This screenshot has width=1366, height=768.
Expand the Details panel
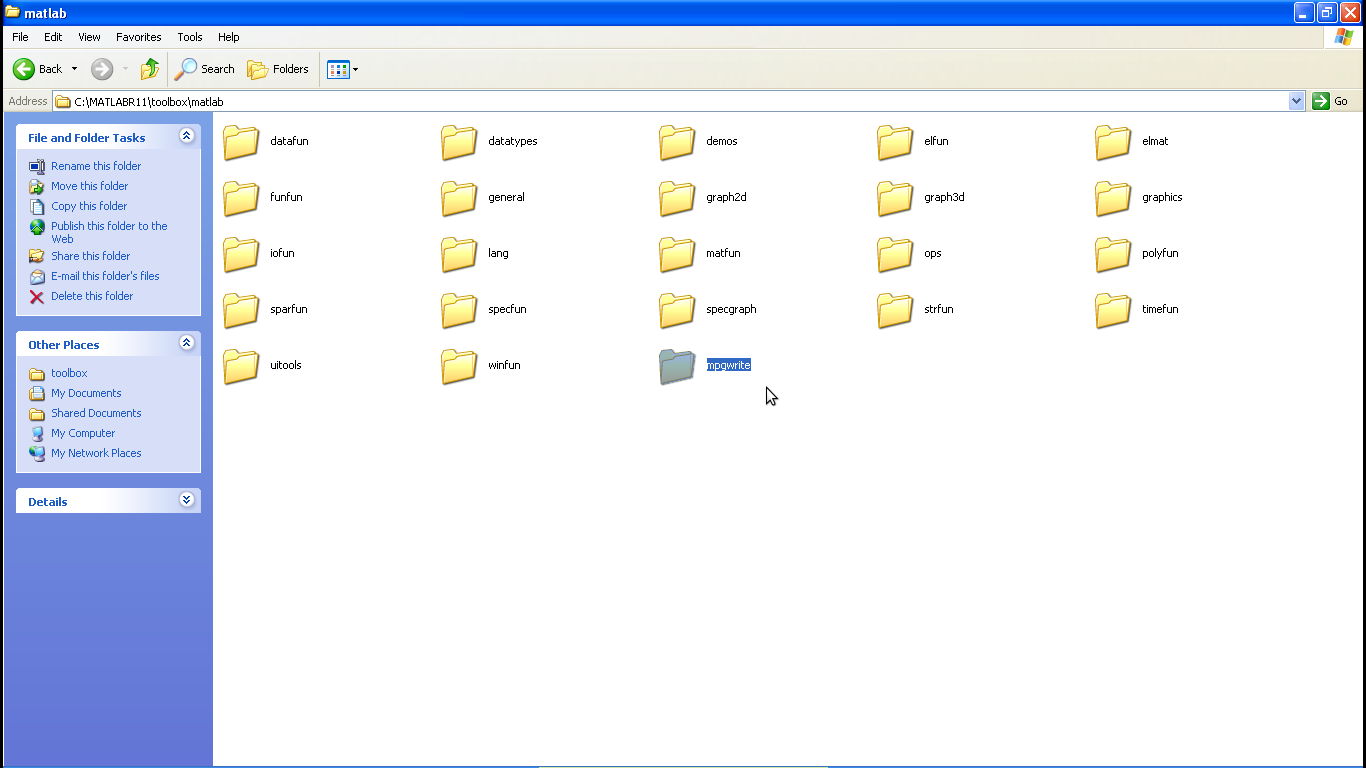[x=186, y=500]
